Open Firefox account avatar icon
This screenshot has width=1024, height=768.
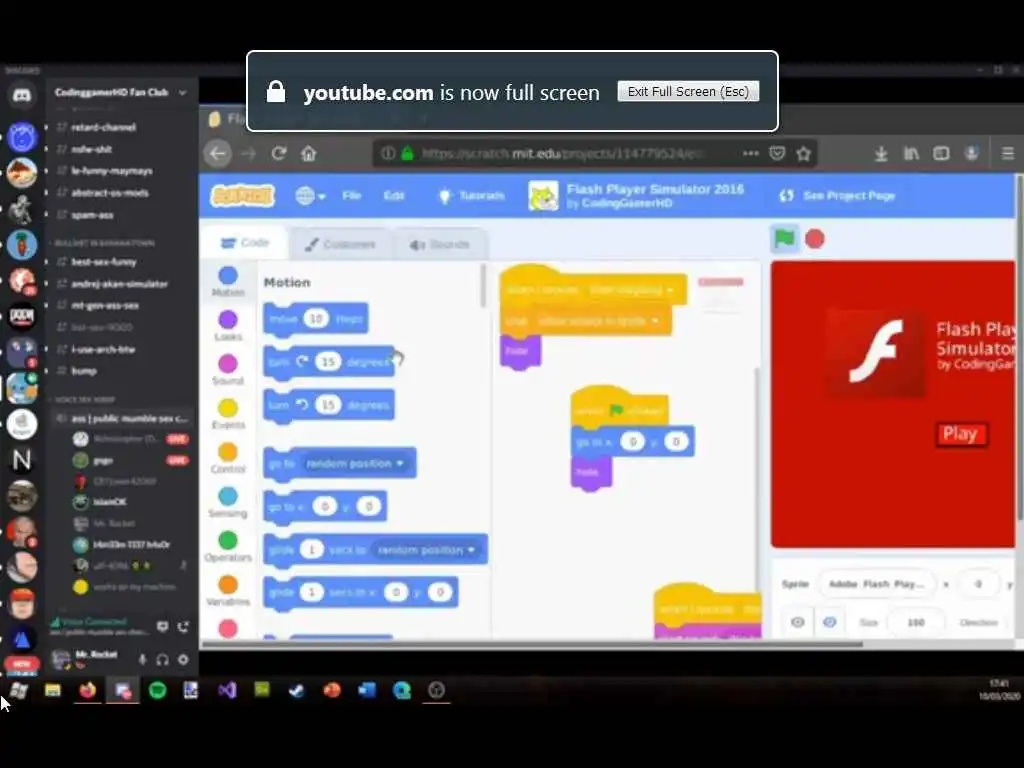click(x=972, y=153)
